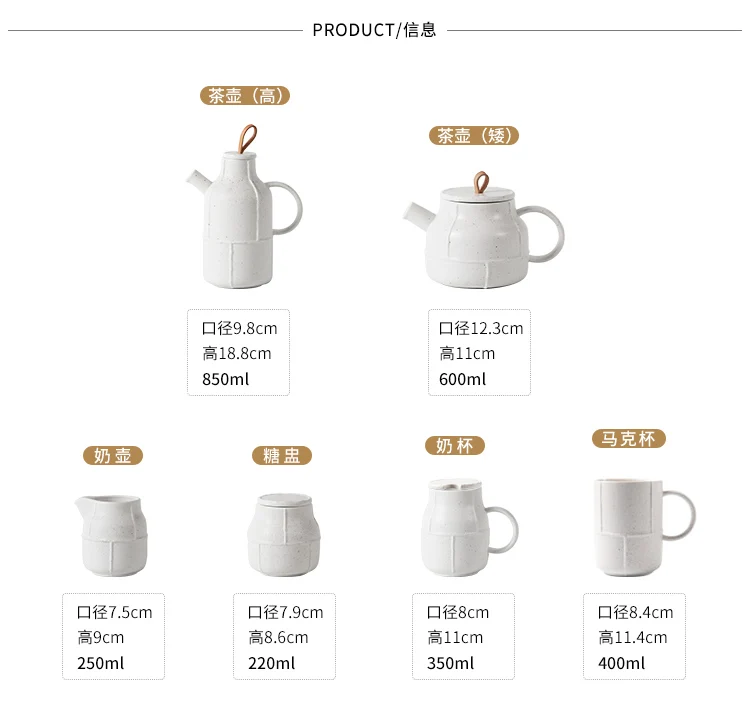
Task: Click the 茶壶（高）brown label
Action: coord(245,96)
